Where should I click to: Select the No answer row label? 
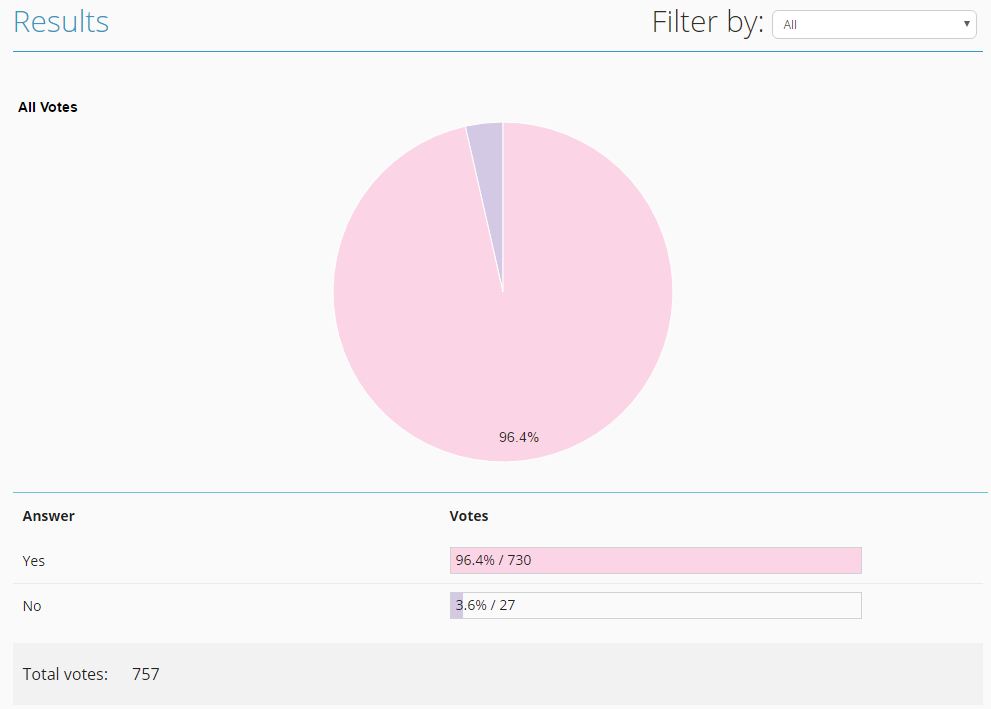tap(32, 606)
